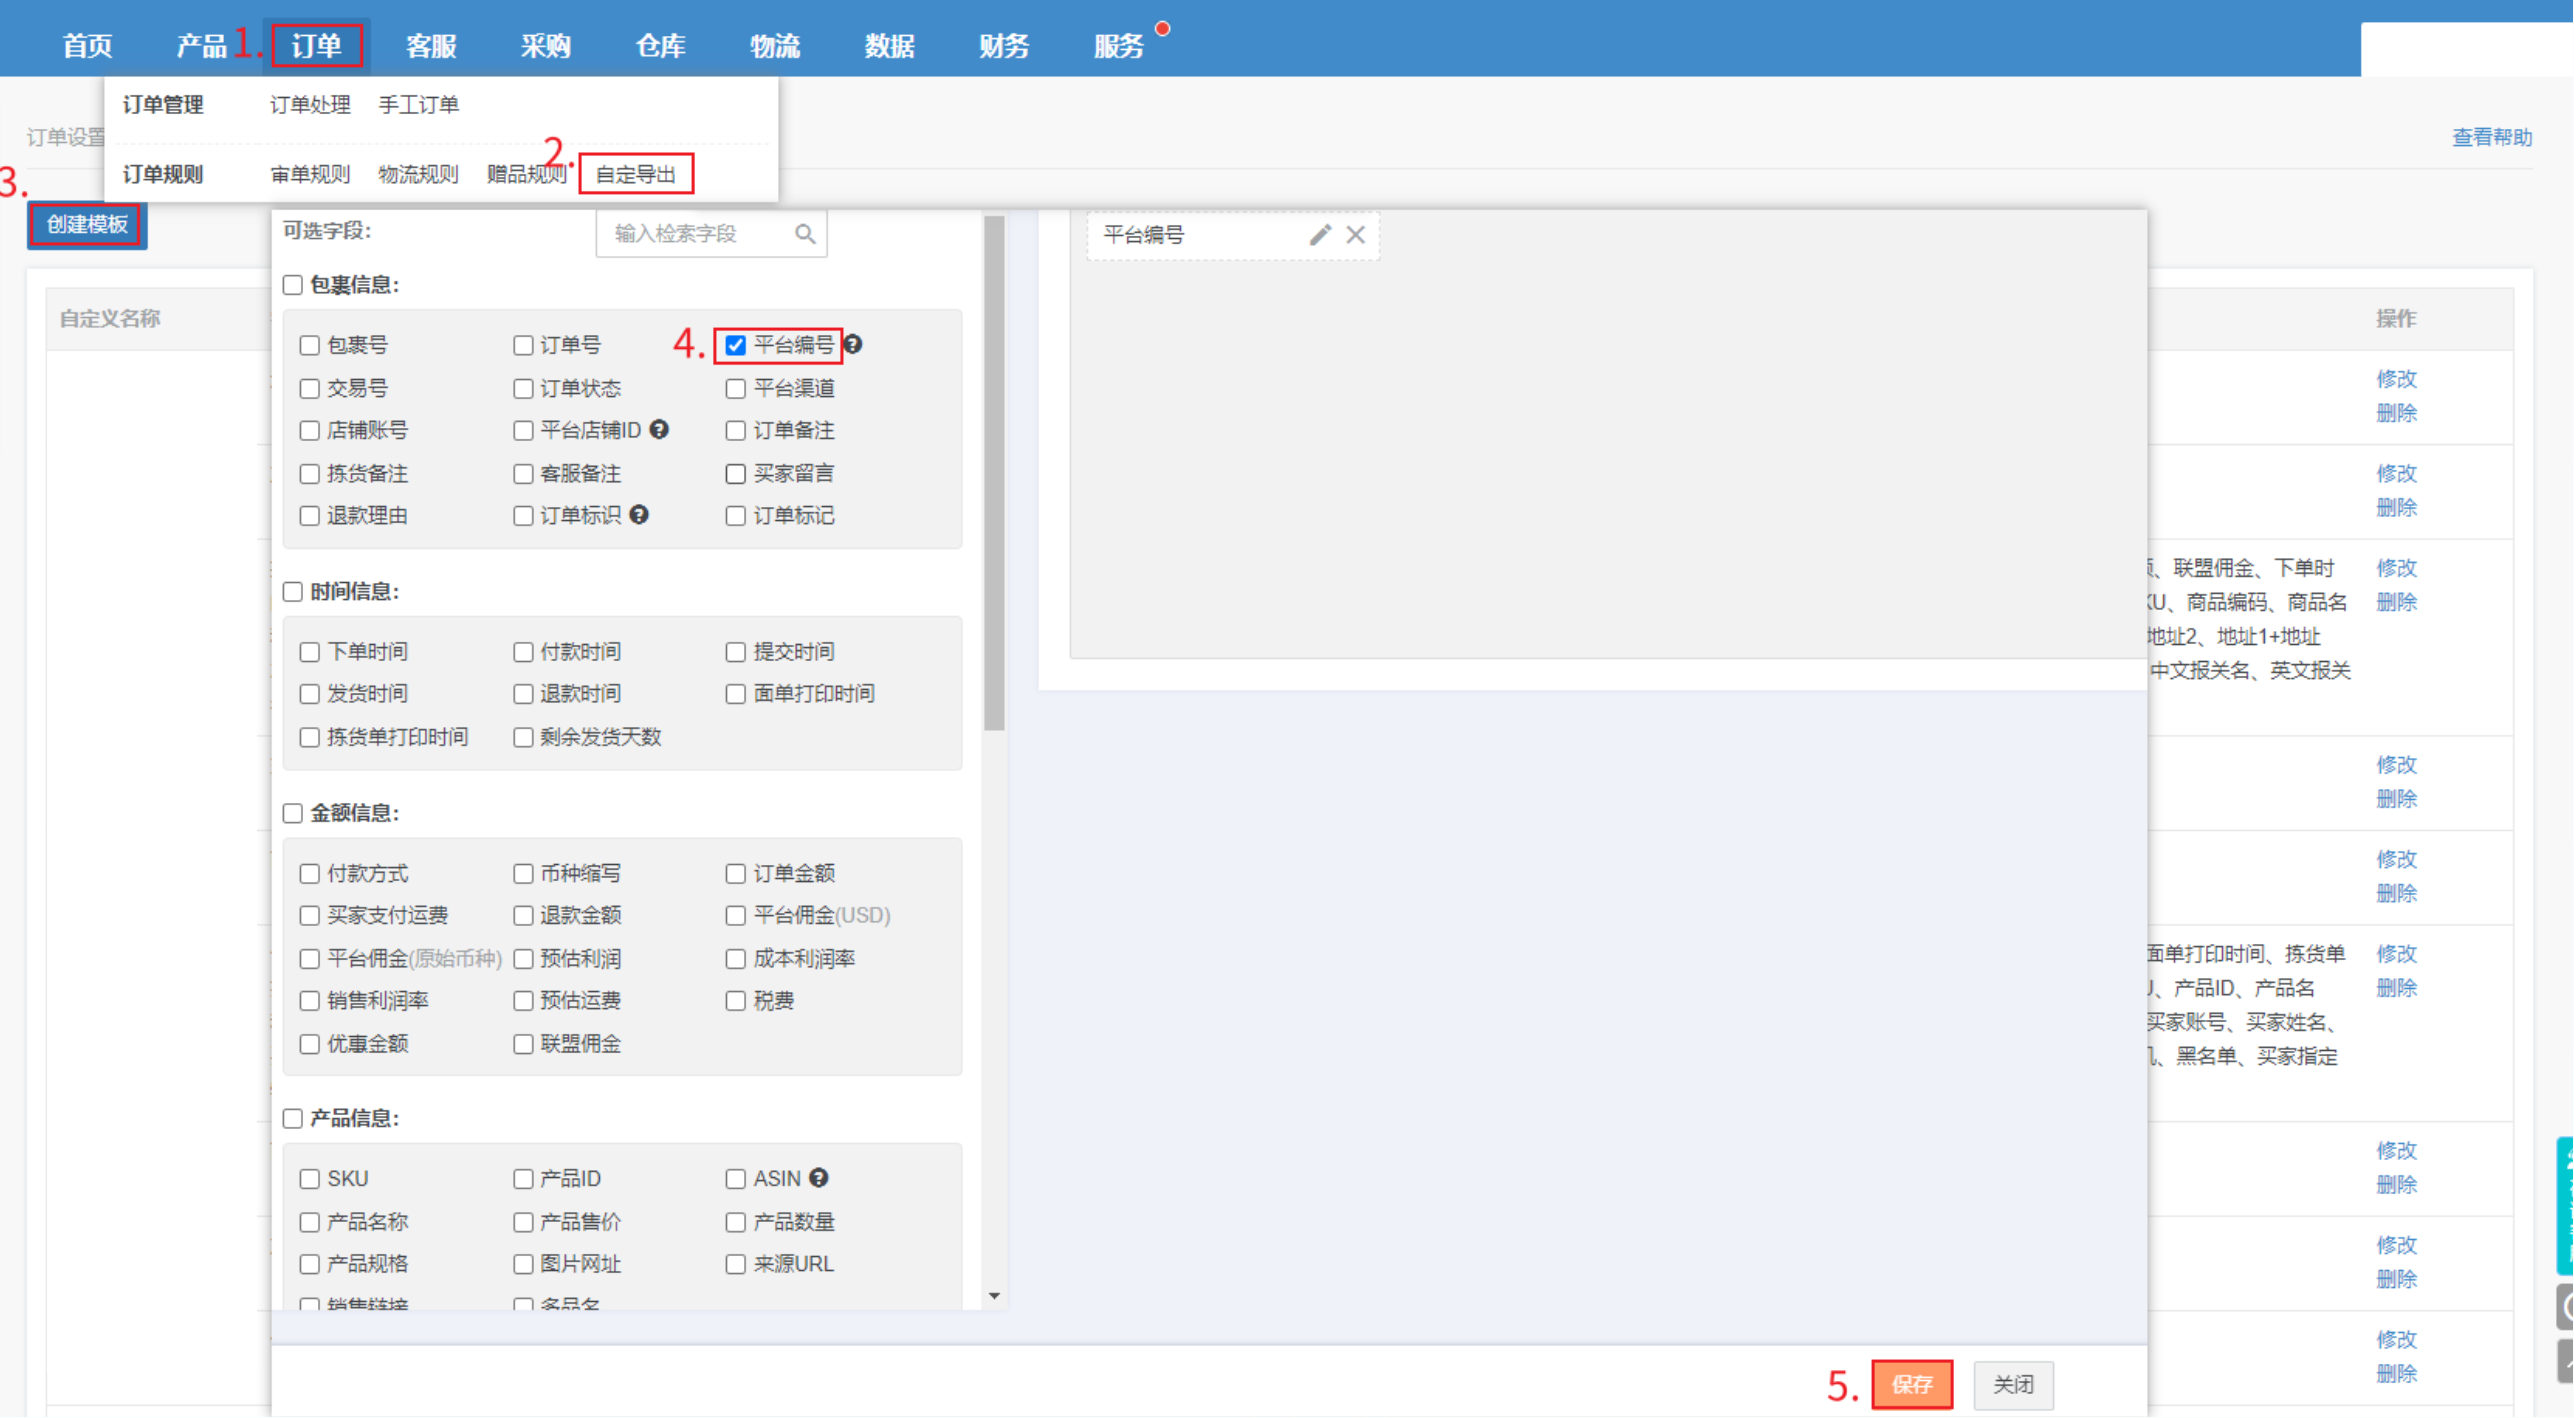Click help icon next to 平台编号 checkbox

(x=853, y=344)
